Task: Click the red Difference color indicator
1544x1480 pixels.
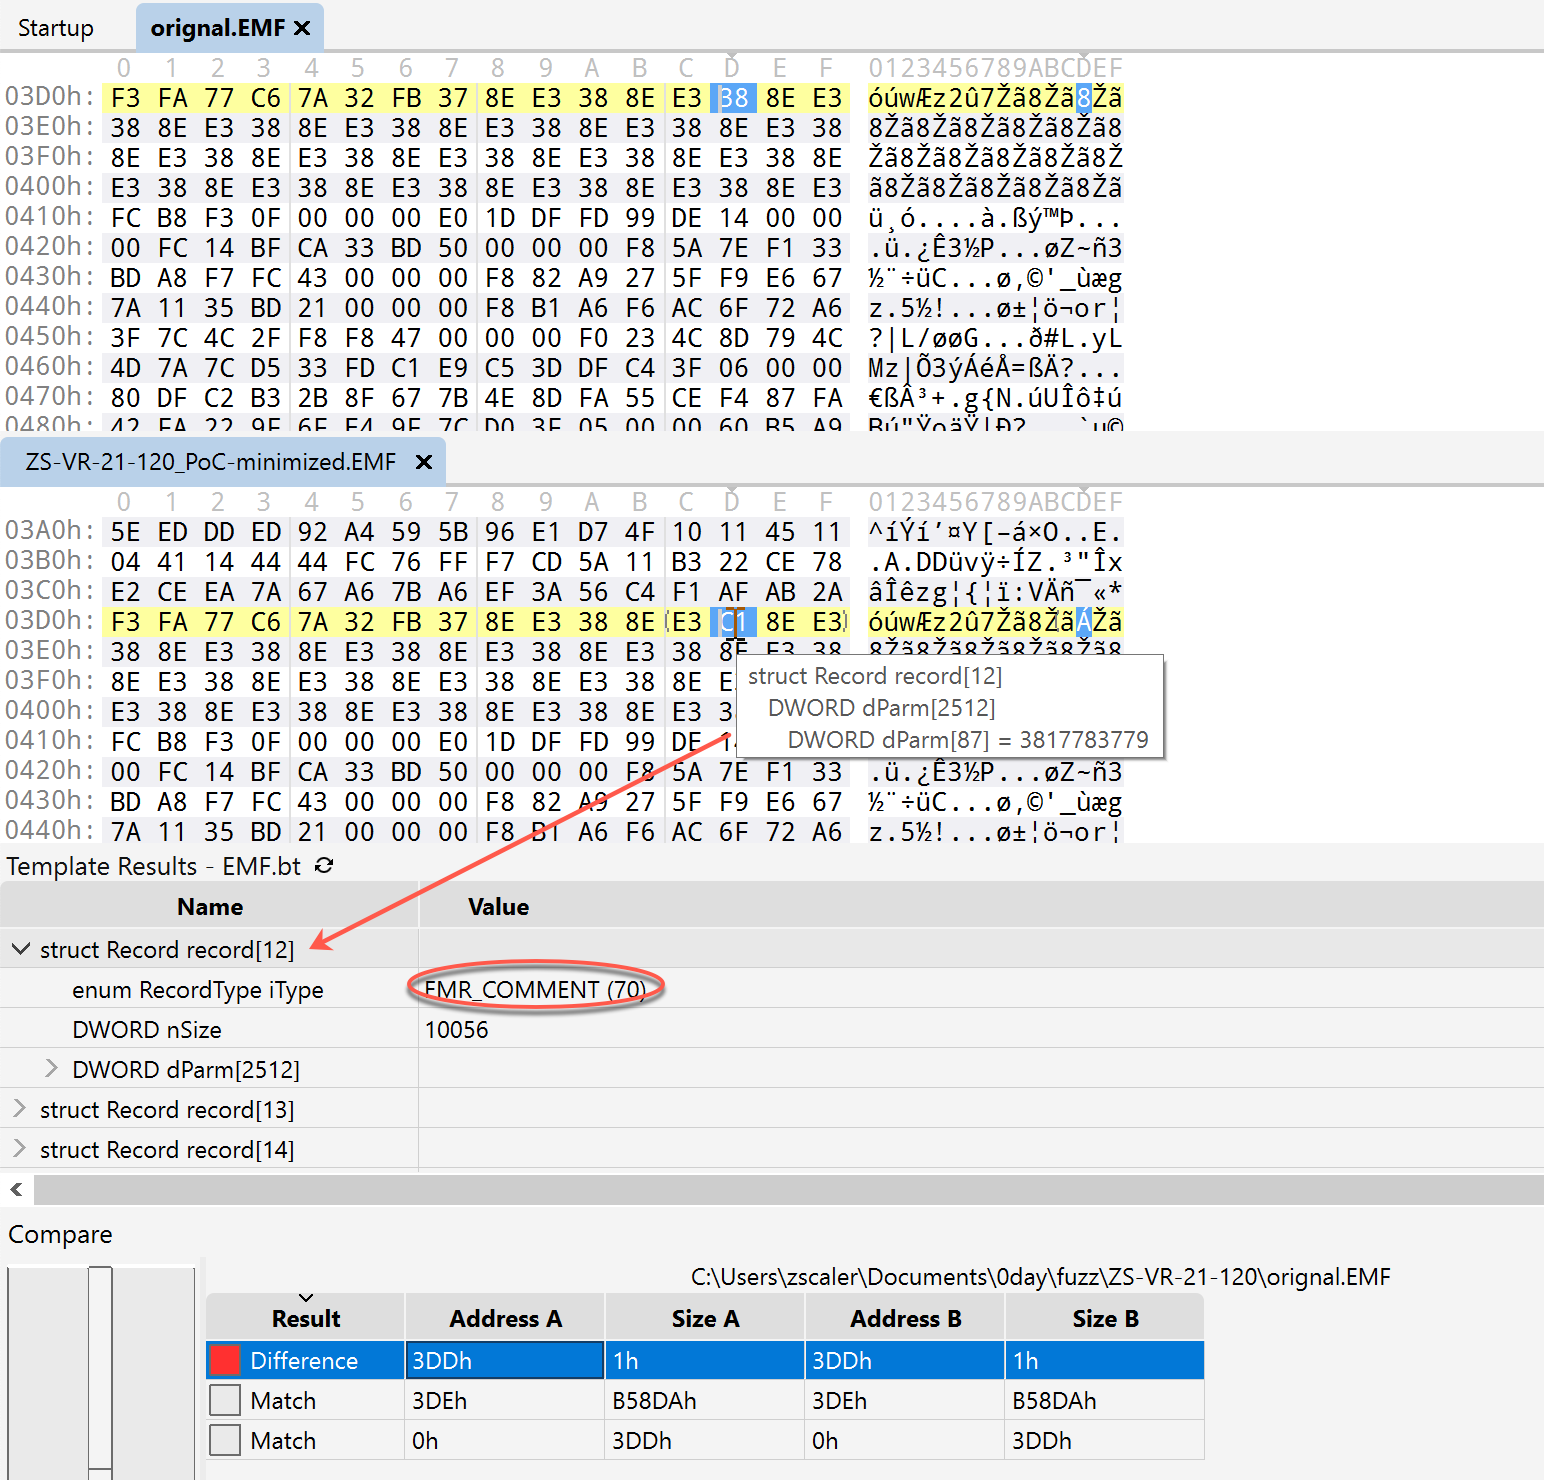Action: tap(225, 1360)
